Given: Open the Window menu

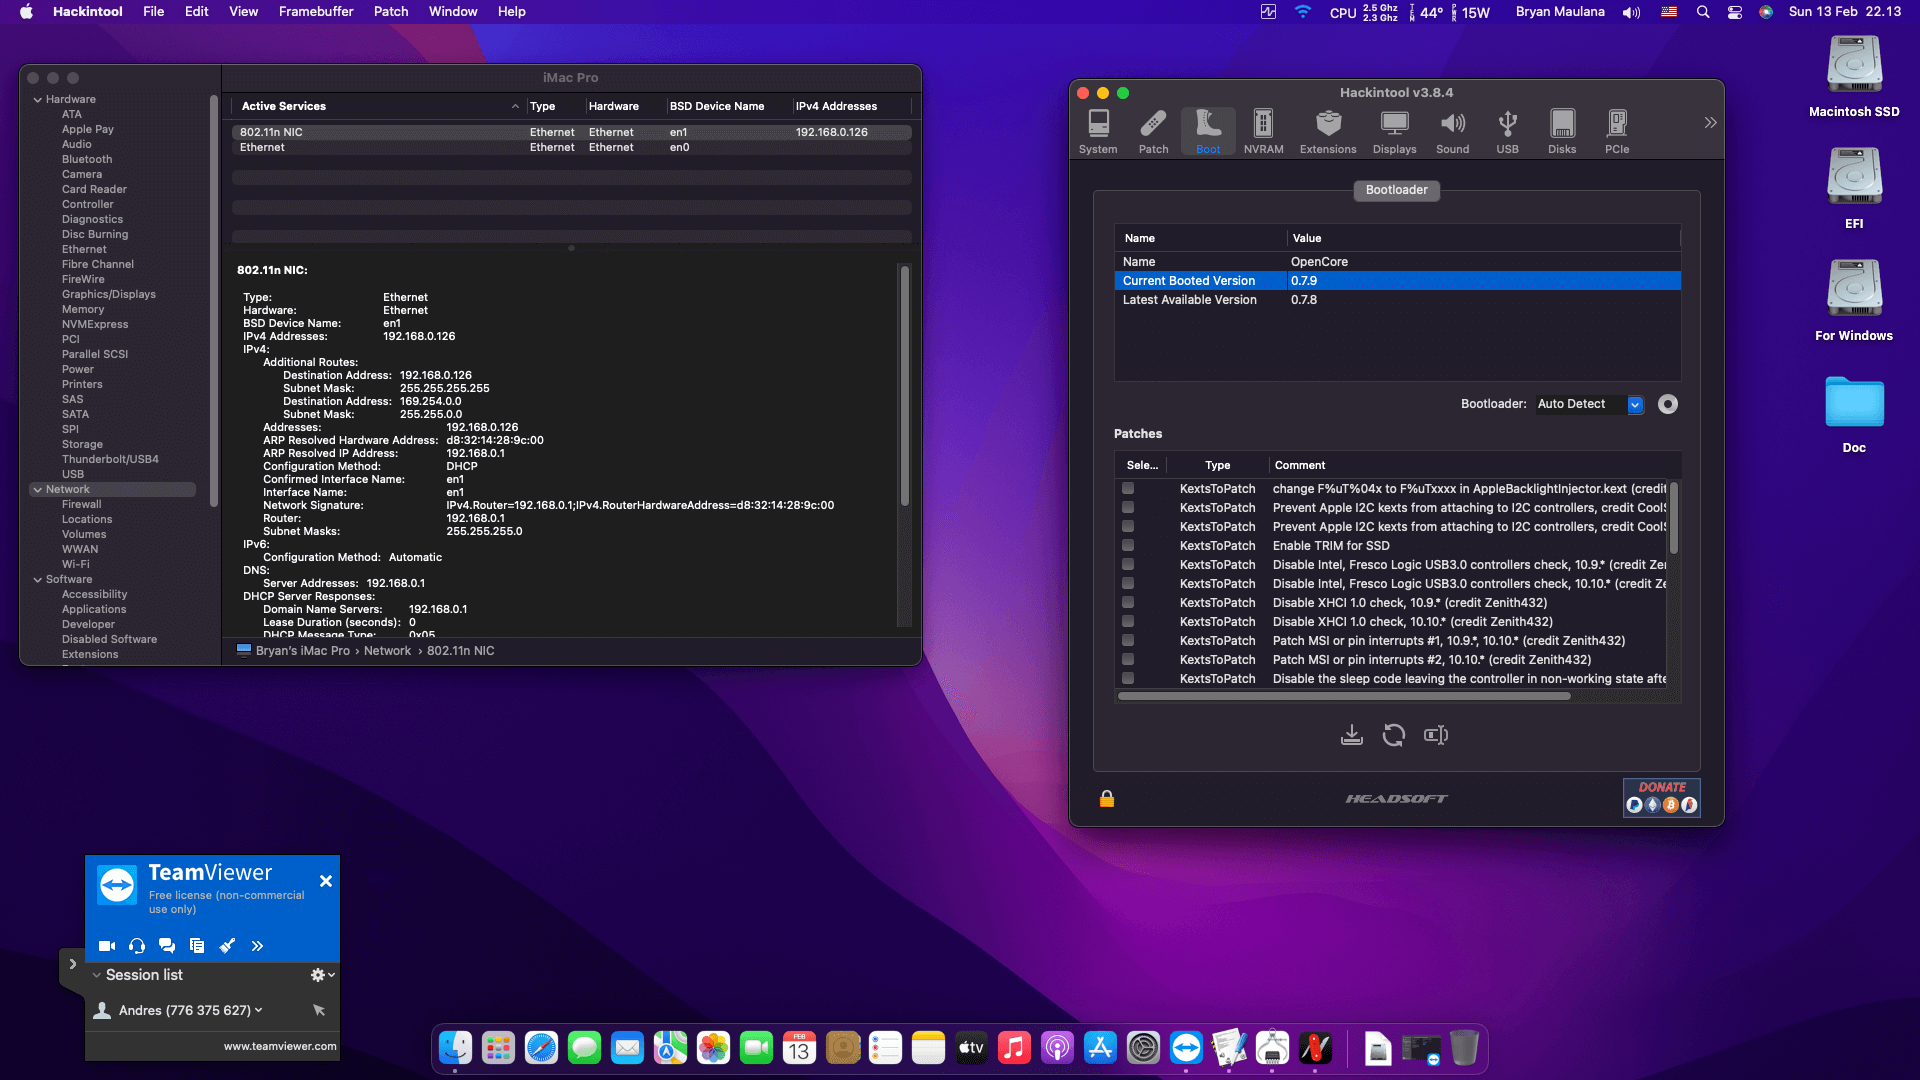Looking at the screenshot, I should pyautogui.click(x=453, y=12).
